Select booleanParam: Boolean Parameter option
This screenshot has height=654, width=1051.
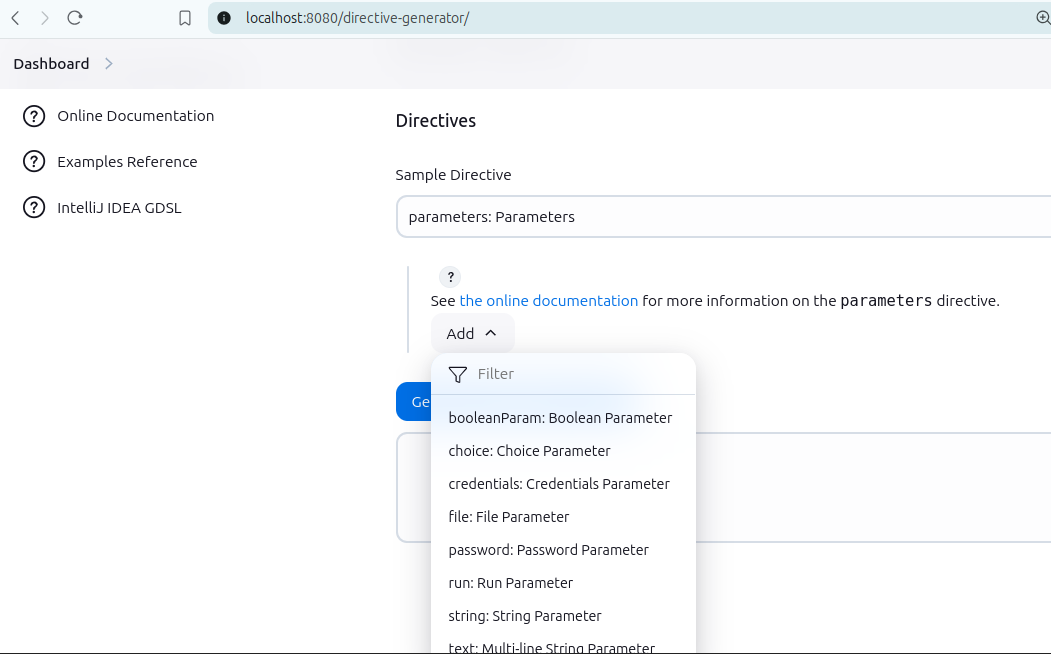tap(560, 418)
